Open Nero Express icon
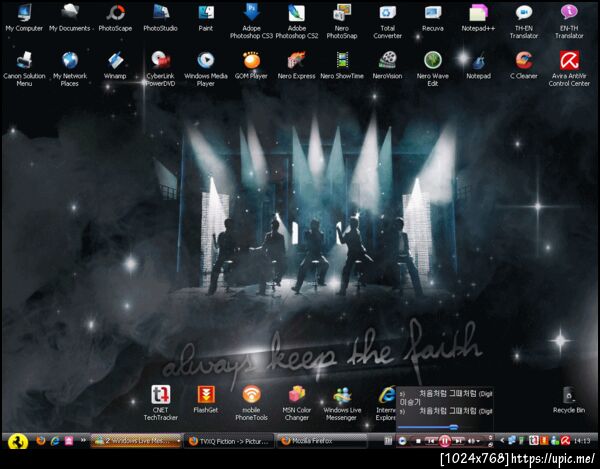Image resolution: width=600 pixels, height=469 pixels. coord(297,65)
